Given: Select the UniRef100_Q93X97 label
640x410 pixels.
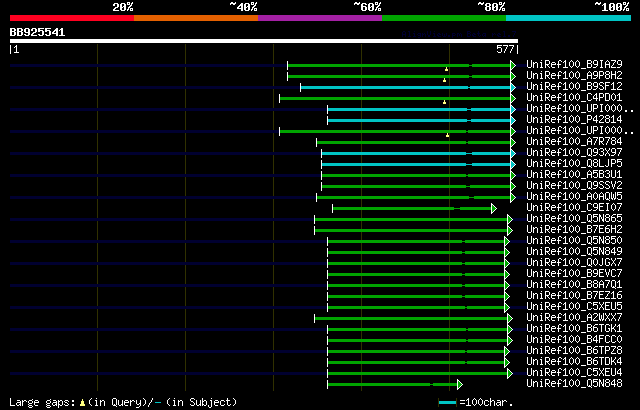Looking at the screenshot, I should [574, 153].
